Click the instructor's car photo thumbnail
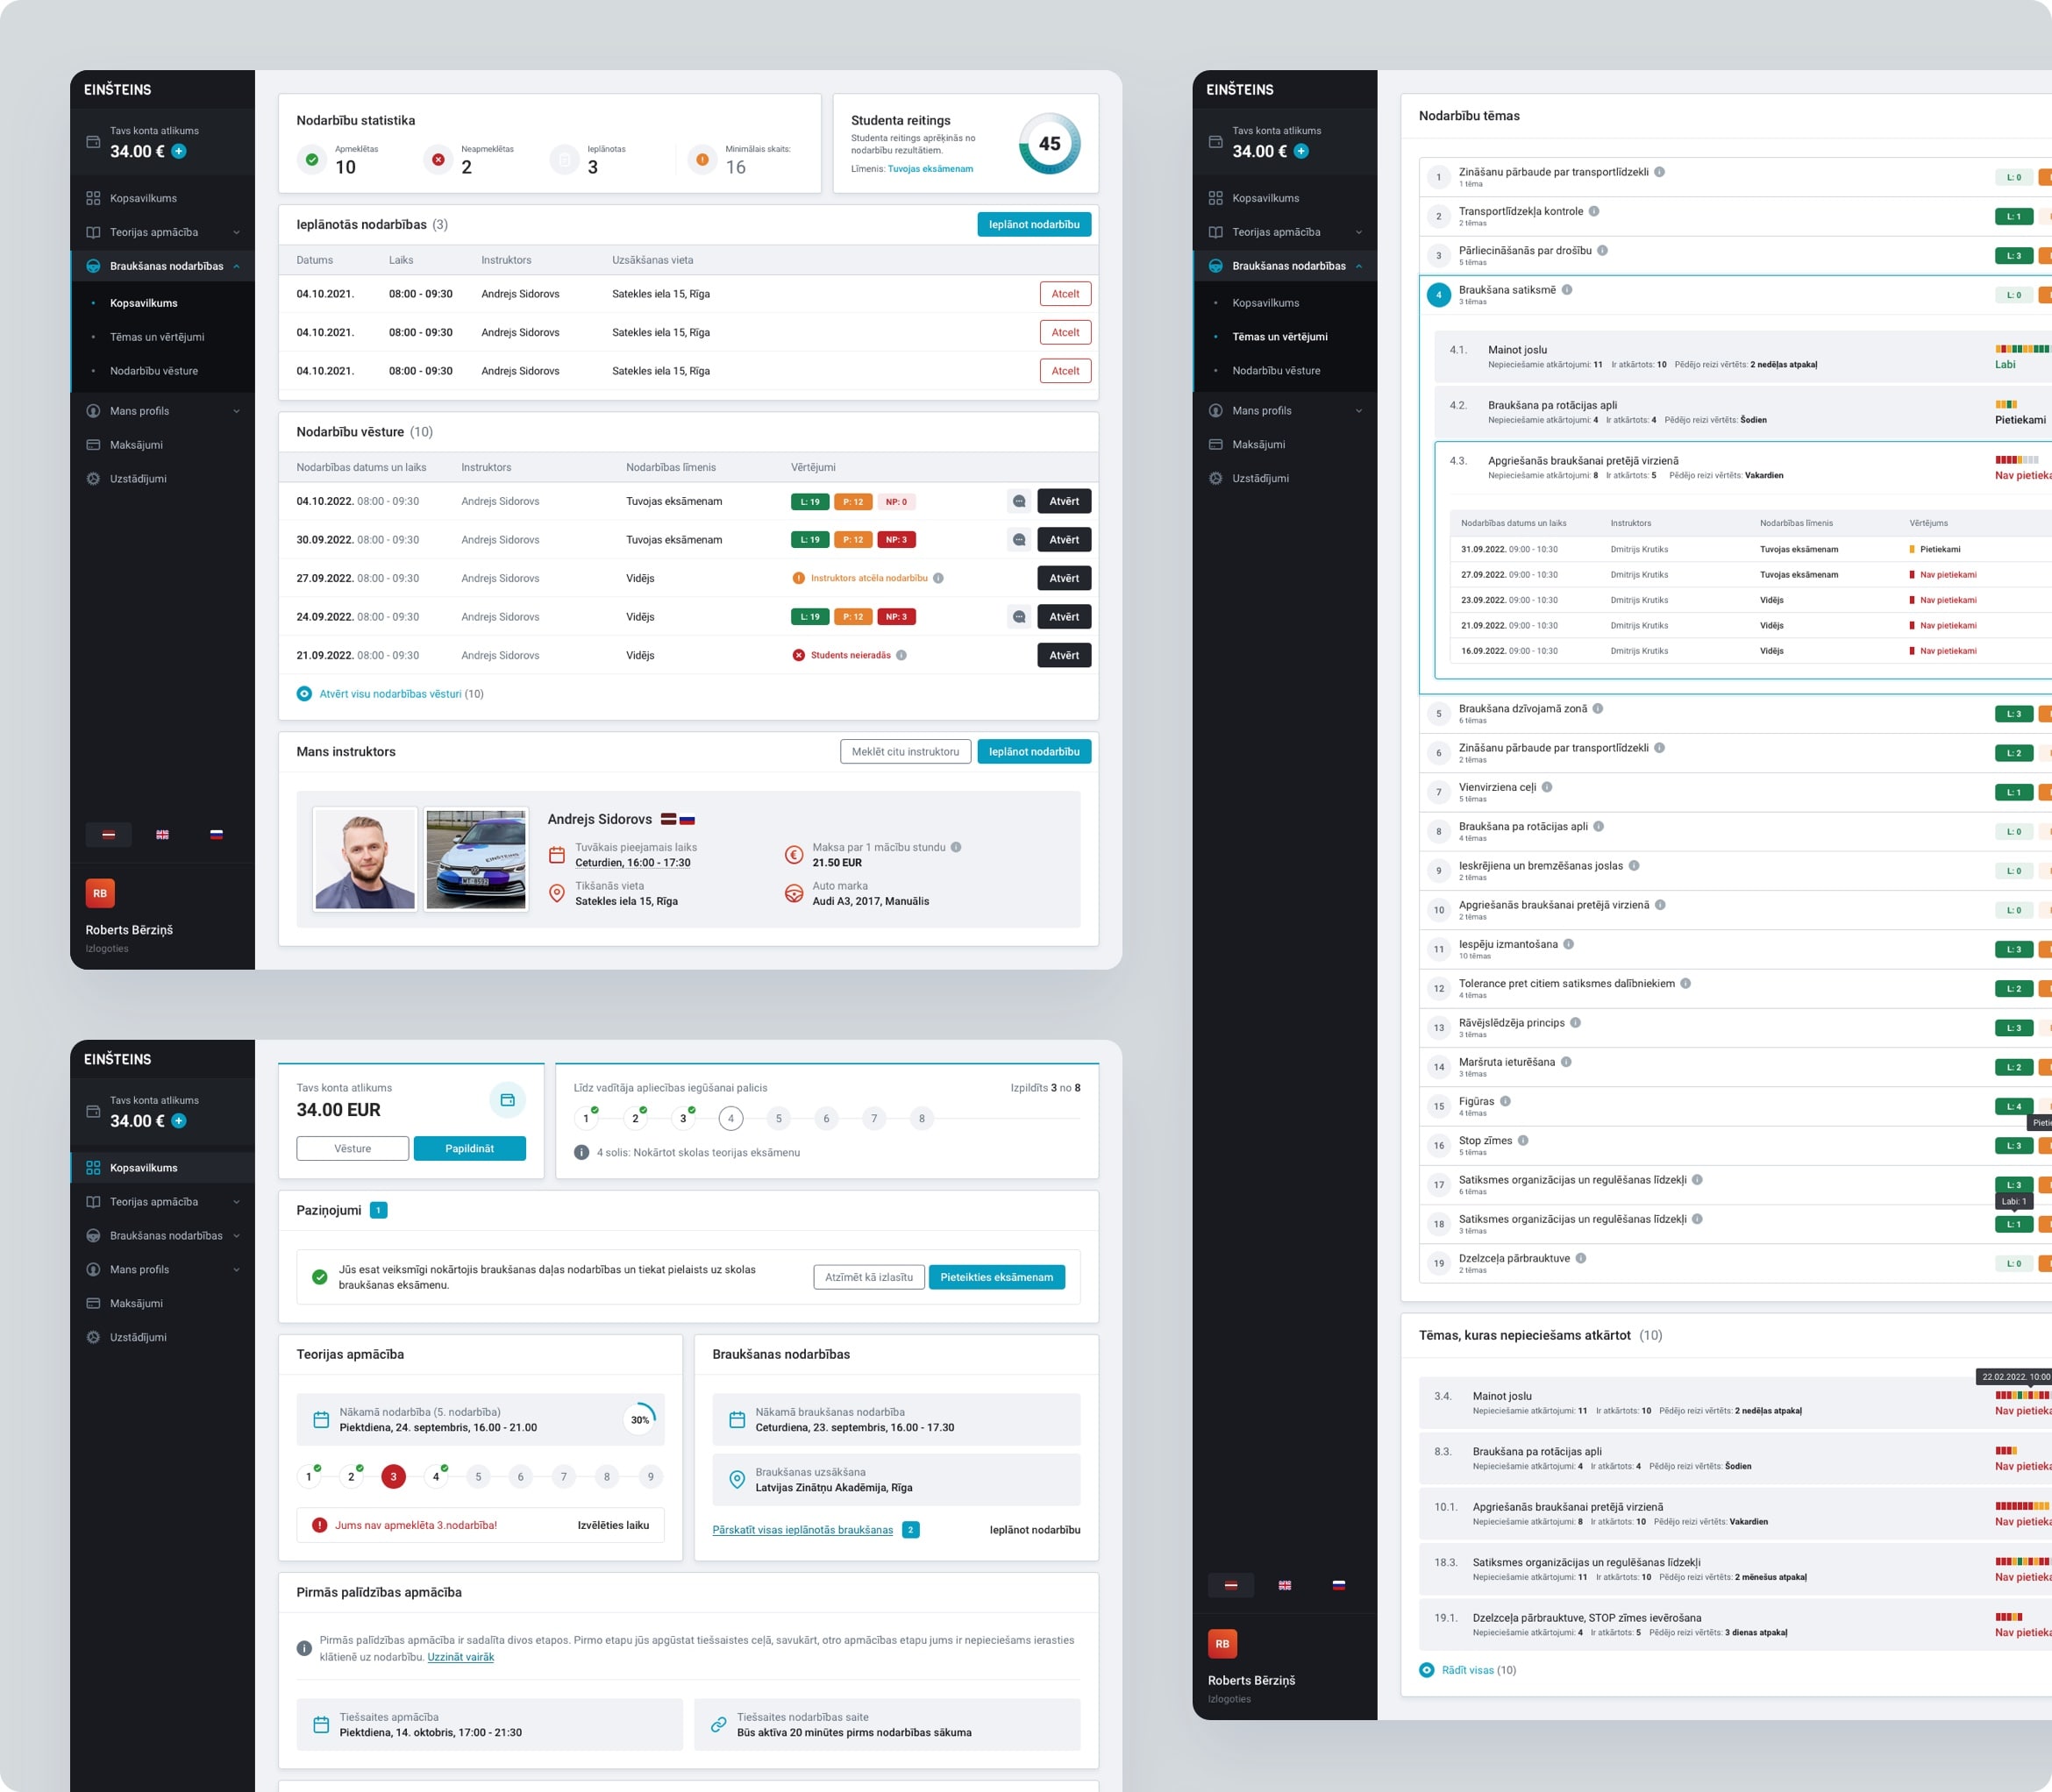Screen dimensions: 2052x1792 coord(476,859)
